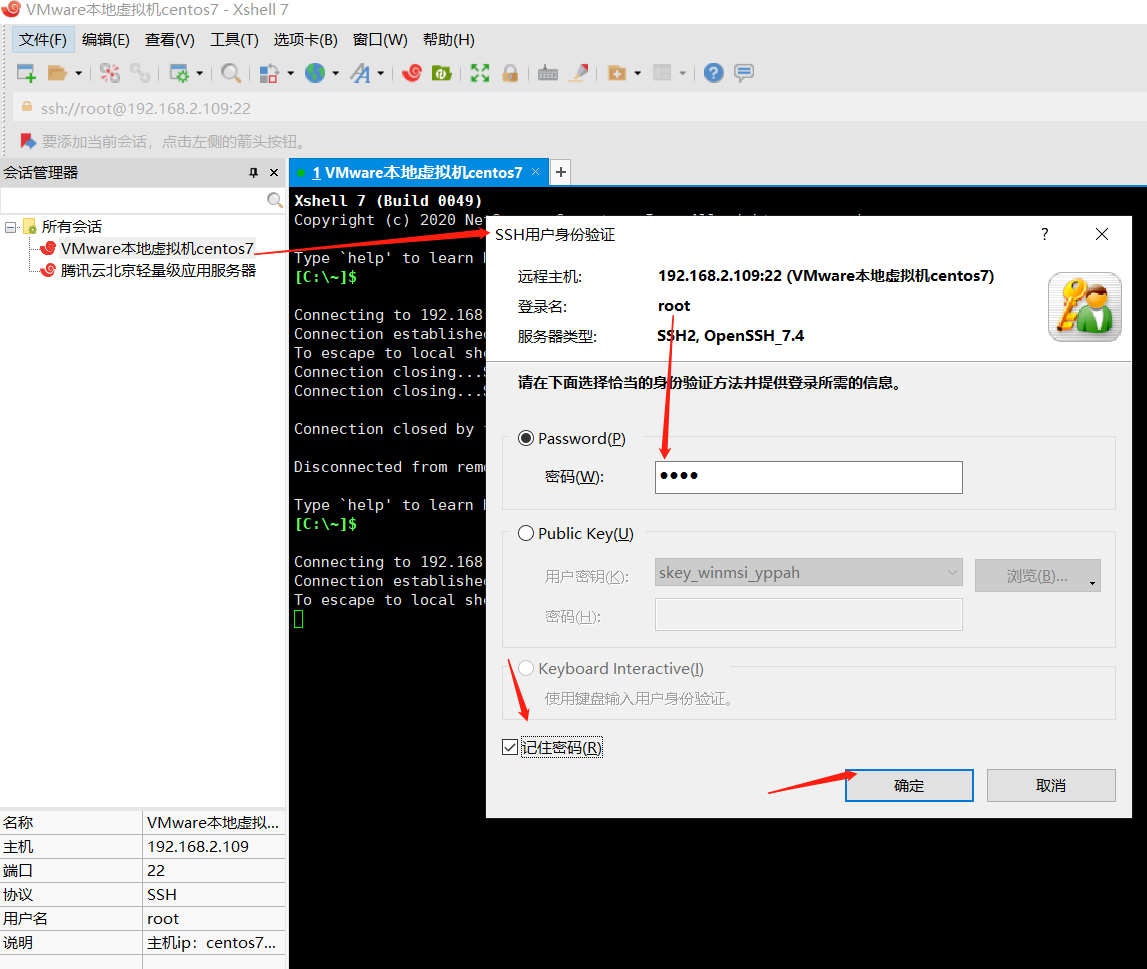This screenshot has height=969, width=1147.
Task: Click the new folder toolbar icon
Action: (617, 73)
